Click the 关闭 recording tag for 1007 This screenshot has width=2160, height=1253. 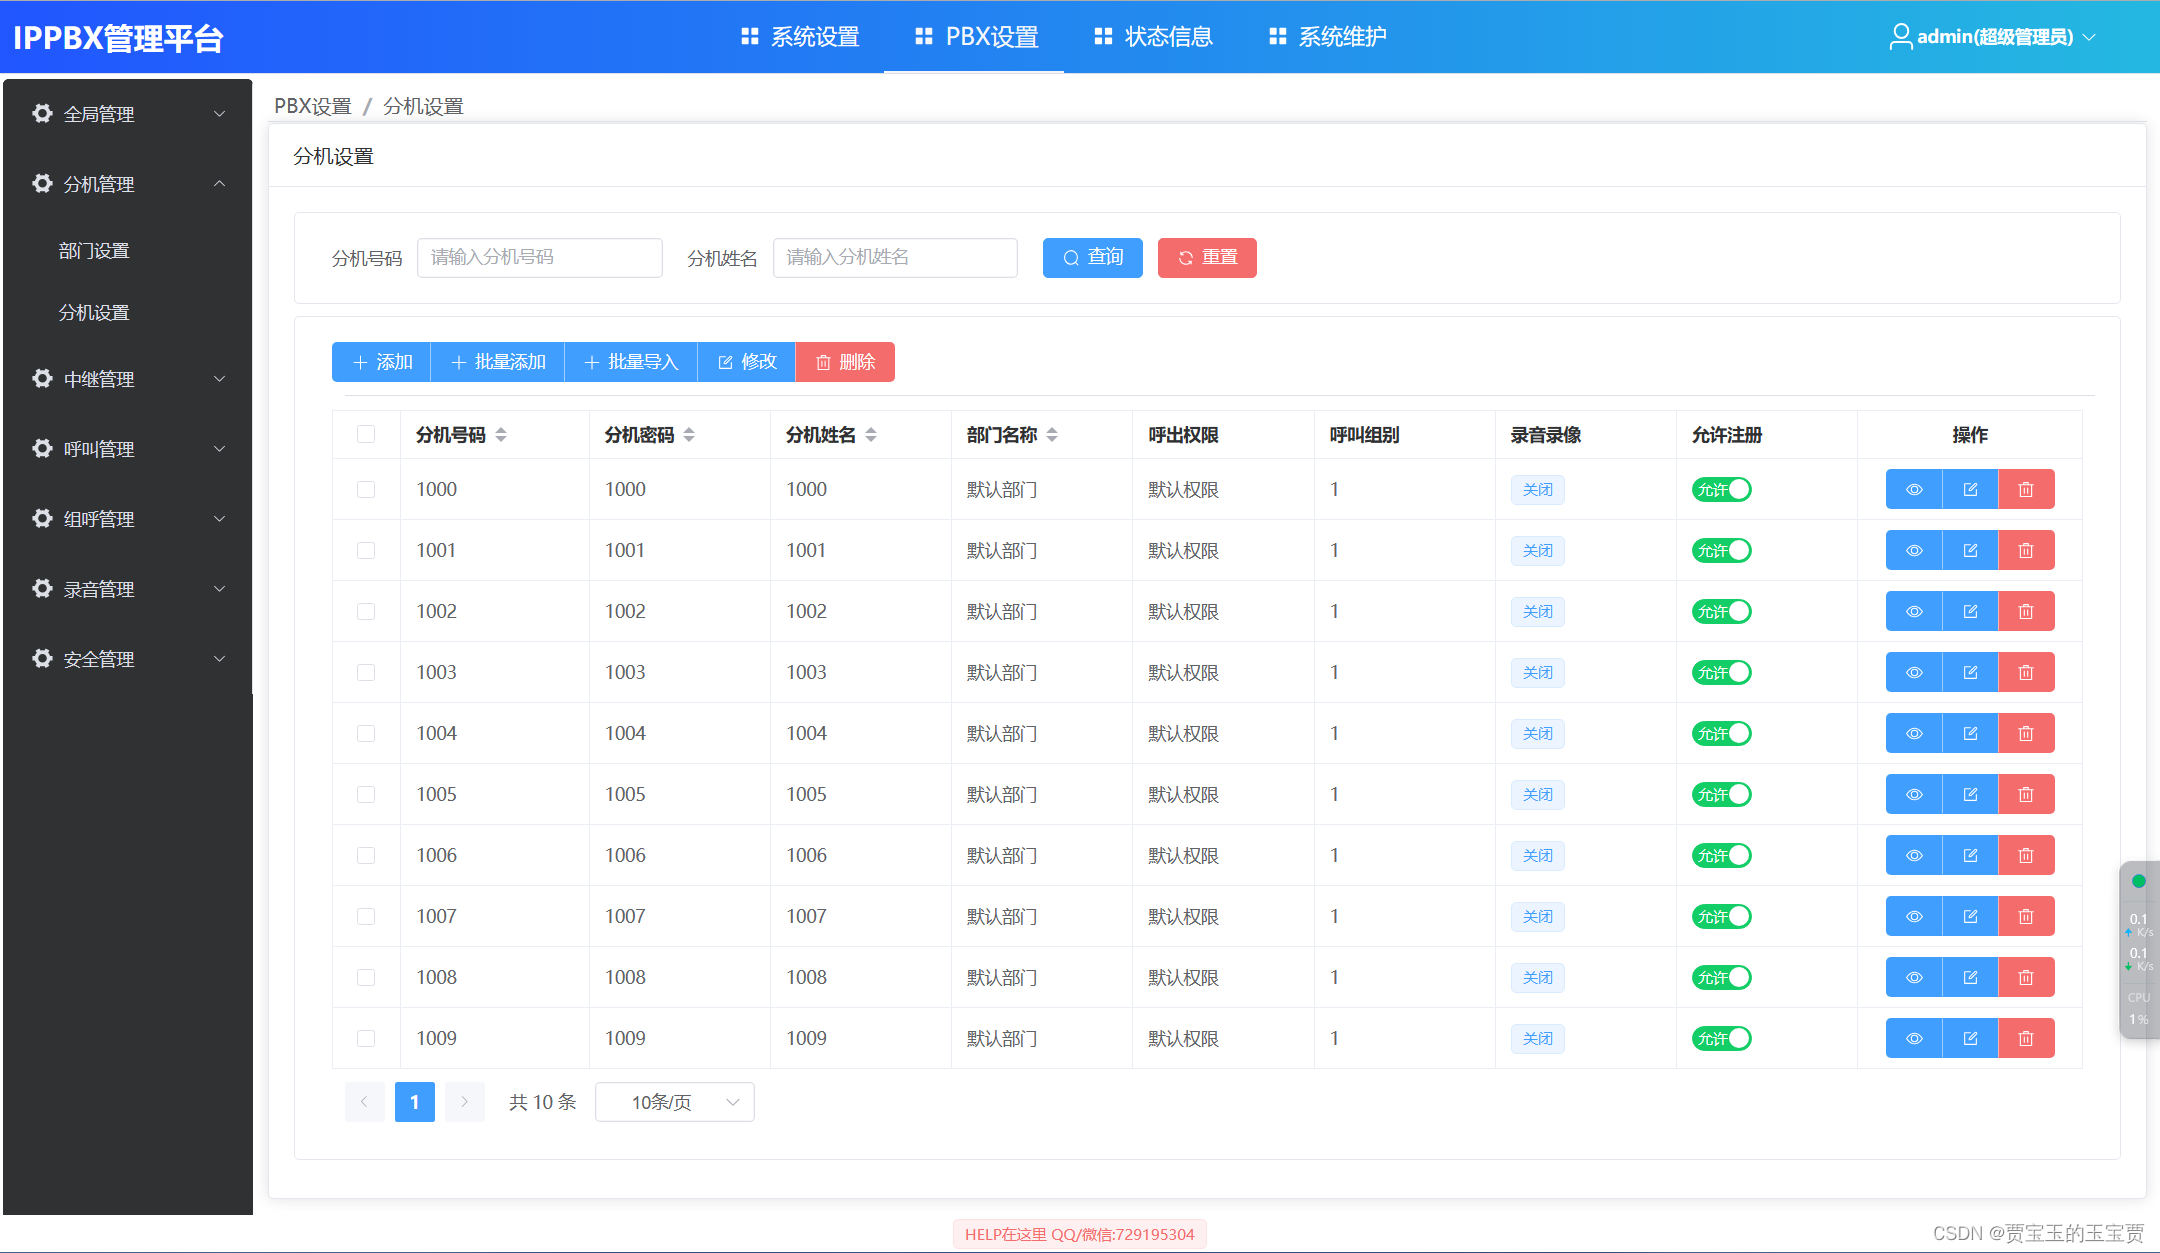(x=1537, y=916)
